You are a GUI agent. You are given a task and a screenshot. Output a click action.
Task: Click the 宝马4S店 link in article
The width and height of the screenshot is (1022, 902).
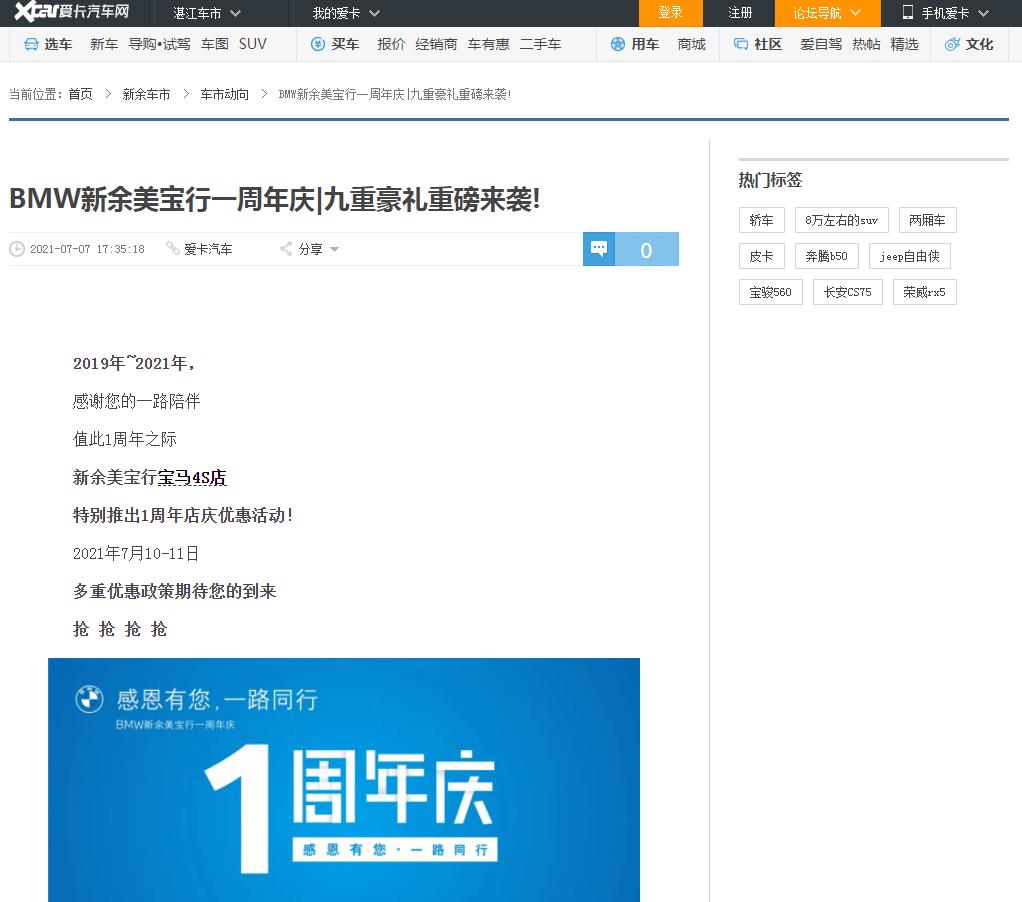(192, 478)
